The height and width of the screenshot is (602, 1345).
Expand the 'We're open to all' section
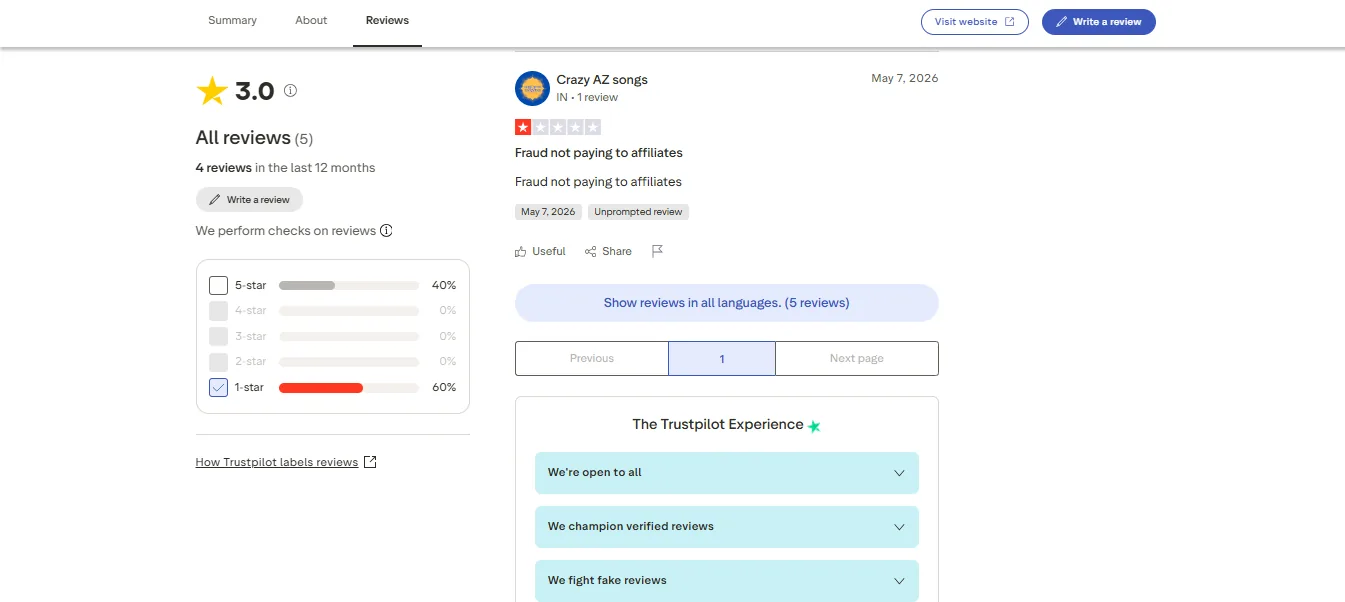pos(727,473)
